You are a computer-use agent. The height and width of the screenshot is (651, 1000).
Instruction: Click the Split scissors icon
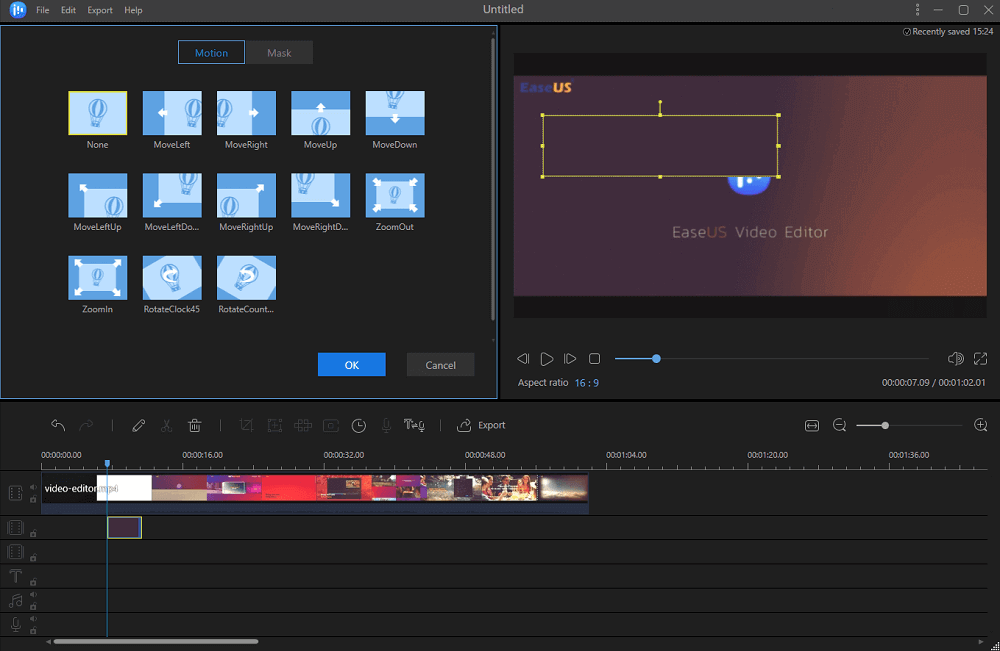click(x=166, y=425)
